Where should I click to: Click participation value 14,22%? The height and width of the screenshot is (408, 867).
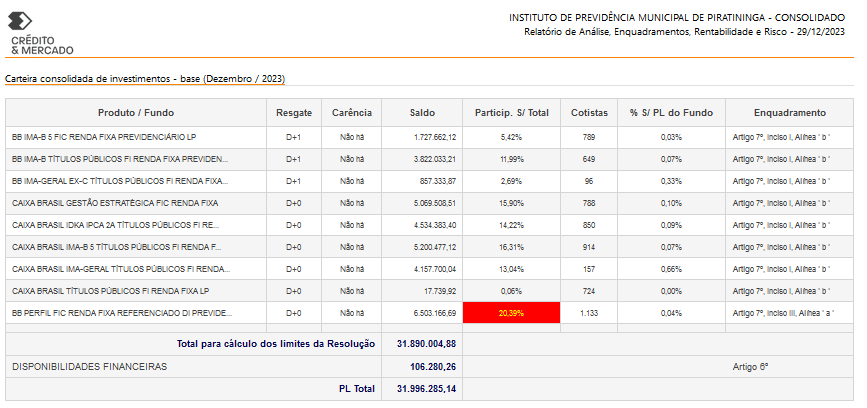(511, 225)
